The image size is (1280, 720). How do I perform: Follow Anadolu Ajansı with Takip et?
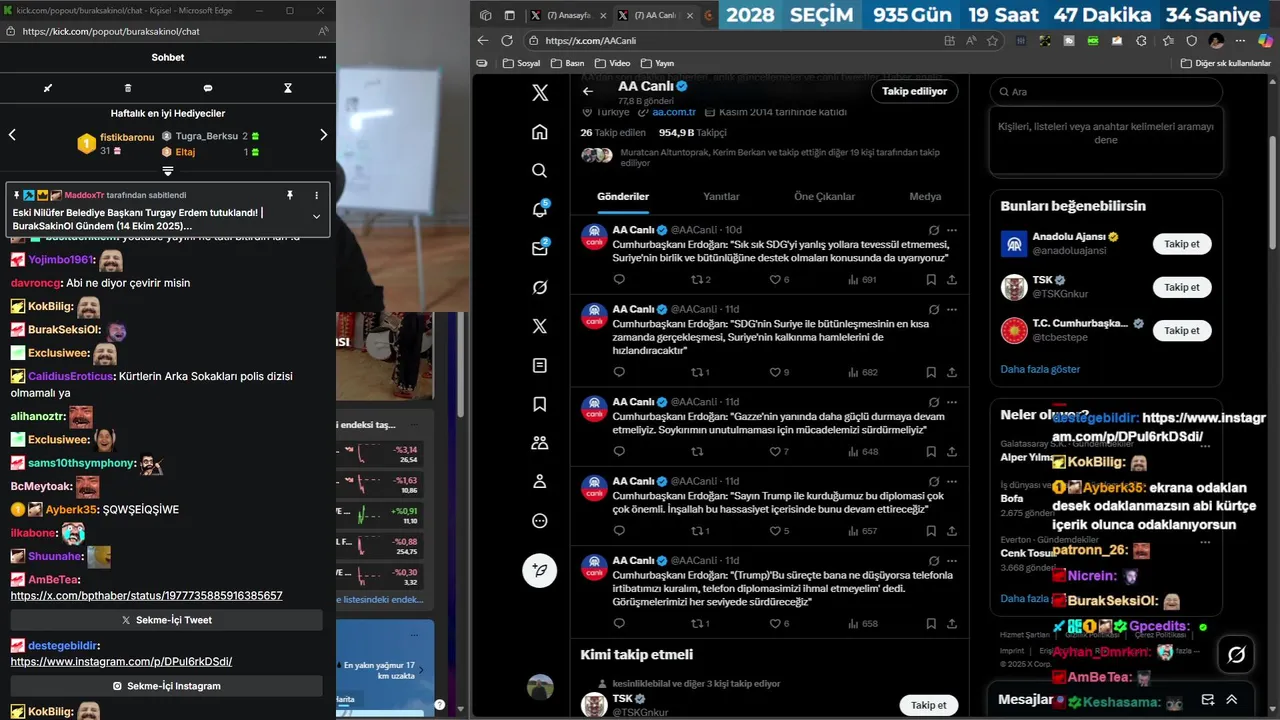click(1181, 244)
